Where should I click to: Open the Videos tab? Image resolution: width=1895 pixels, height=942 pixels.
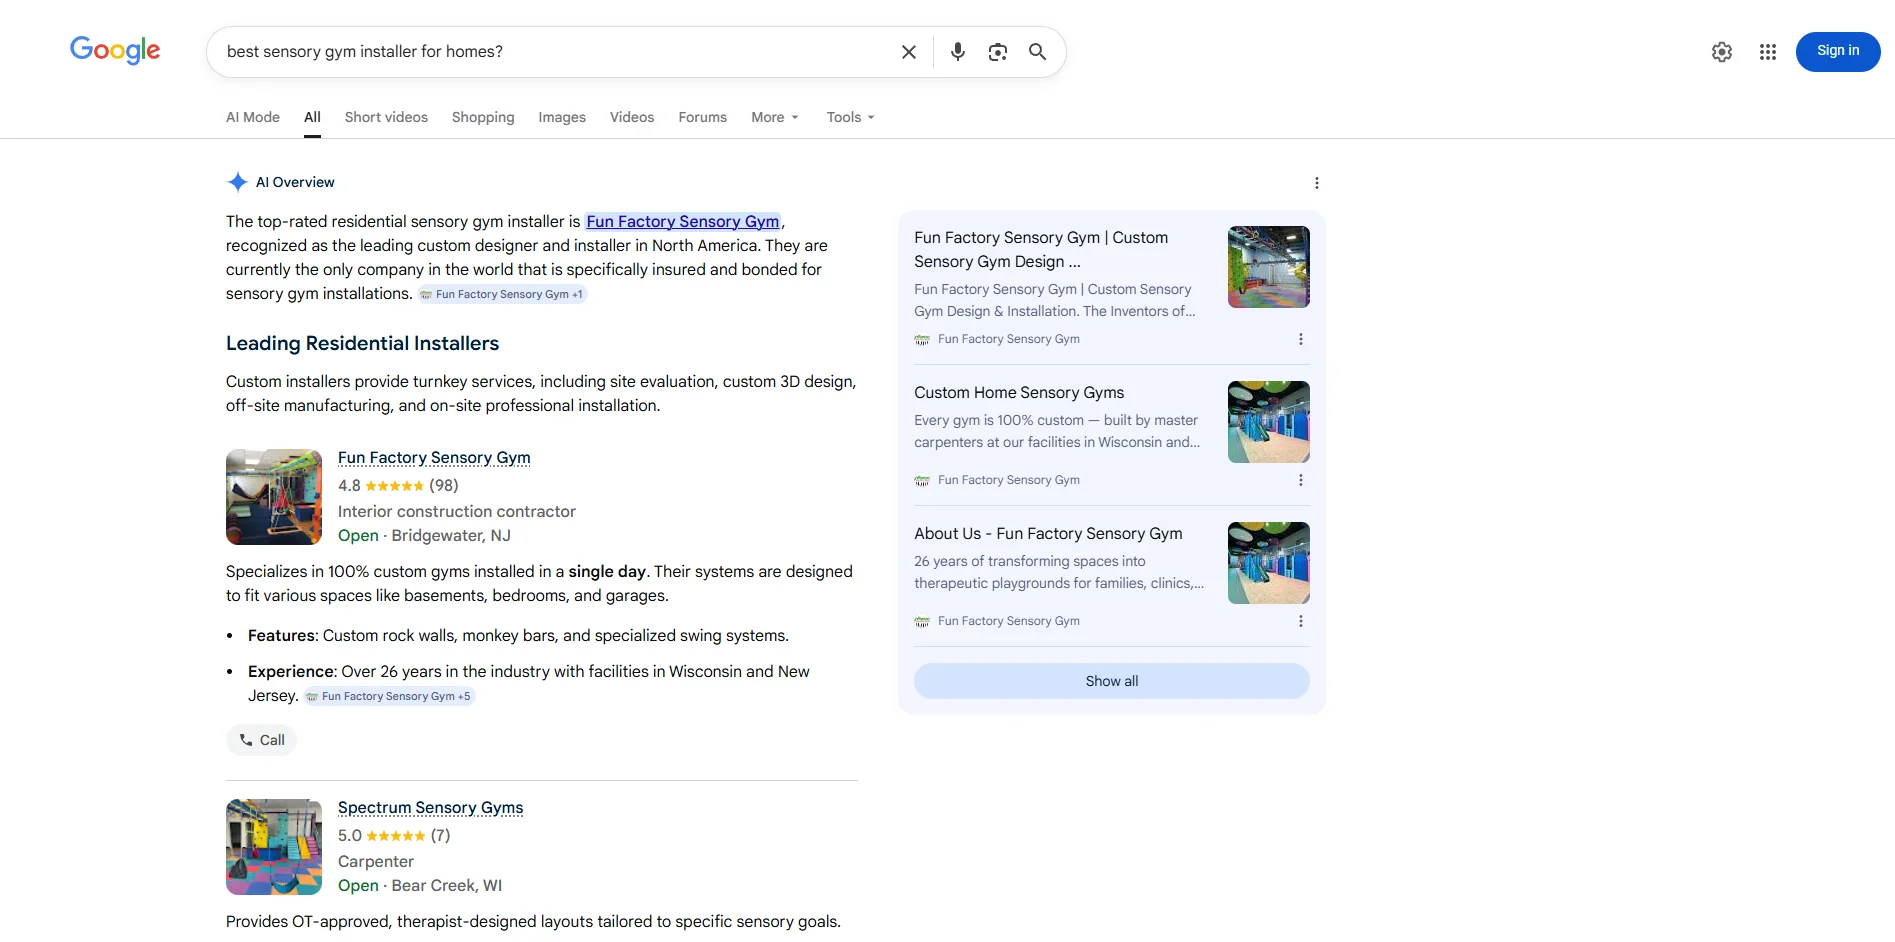click(x=632, y=117)
